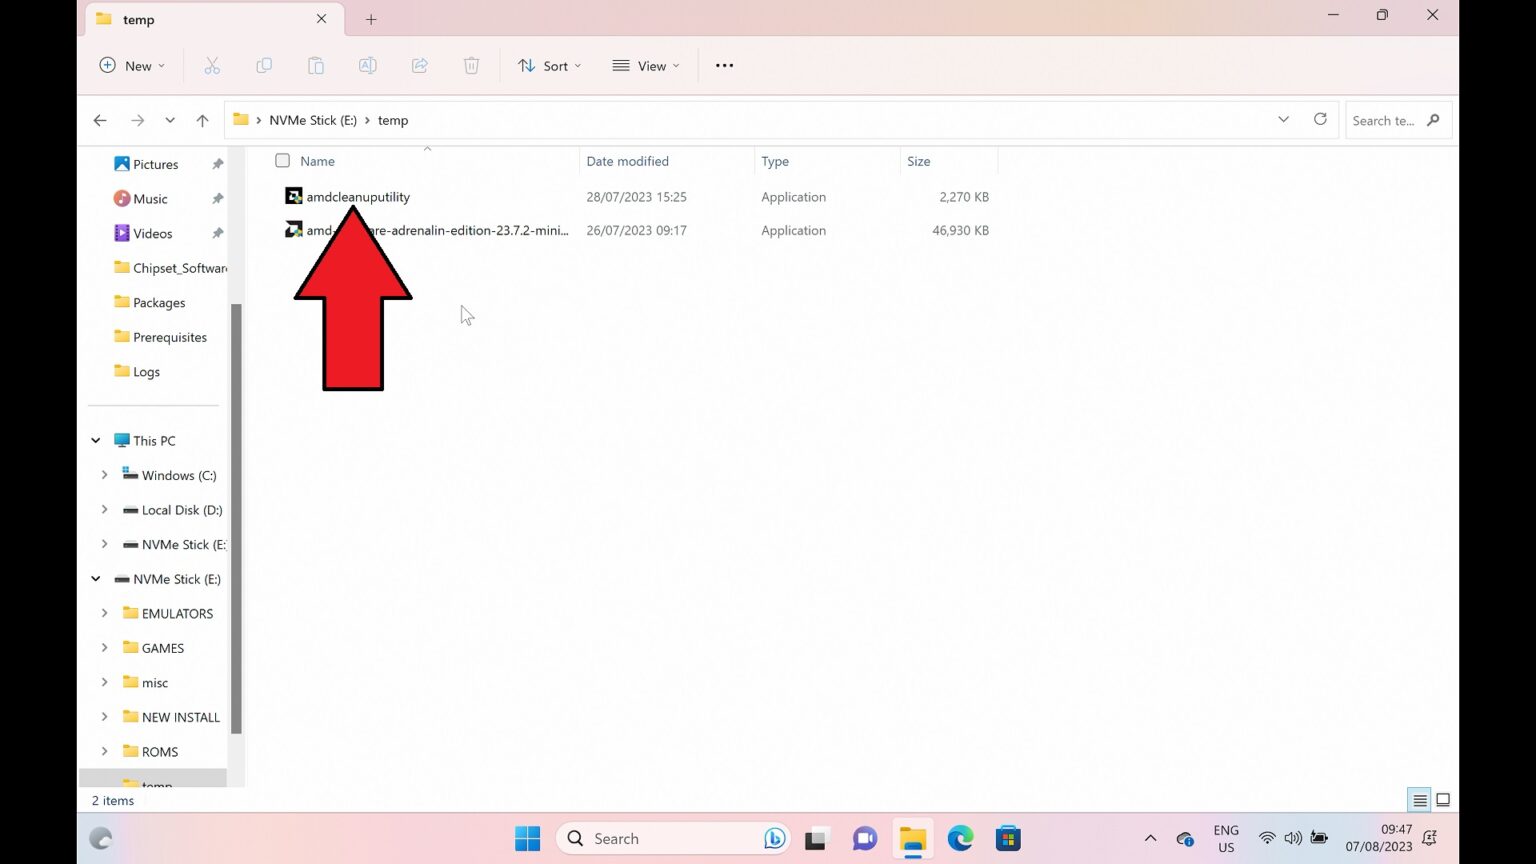The height and width of the screenshot is (864, 1536).
Task: Click the Paste icon in the toolbar
Action: 316,65
